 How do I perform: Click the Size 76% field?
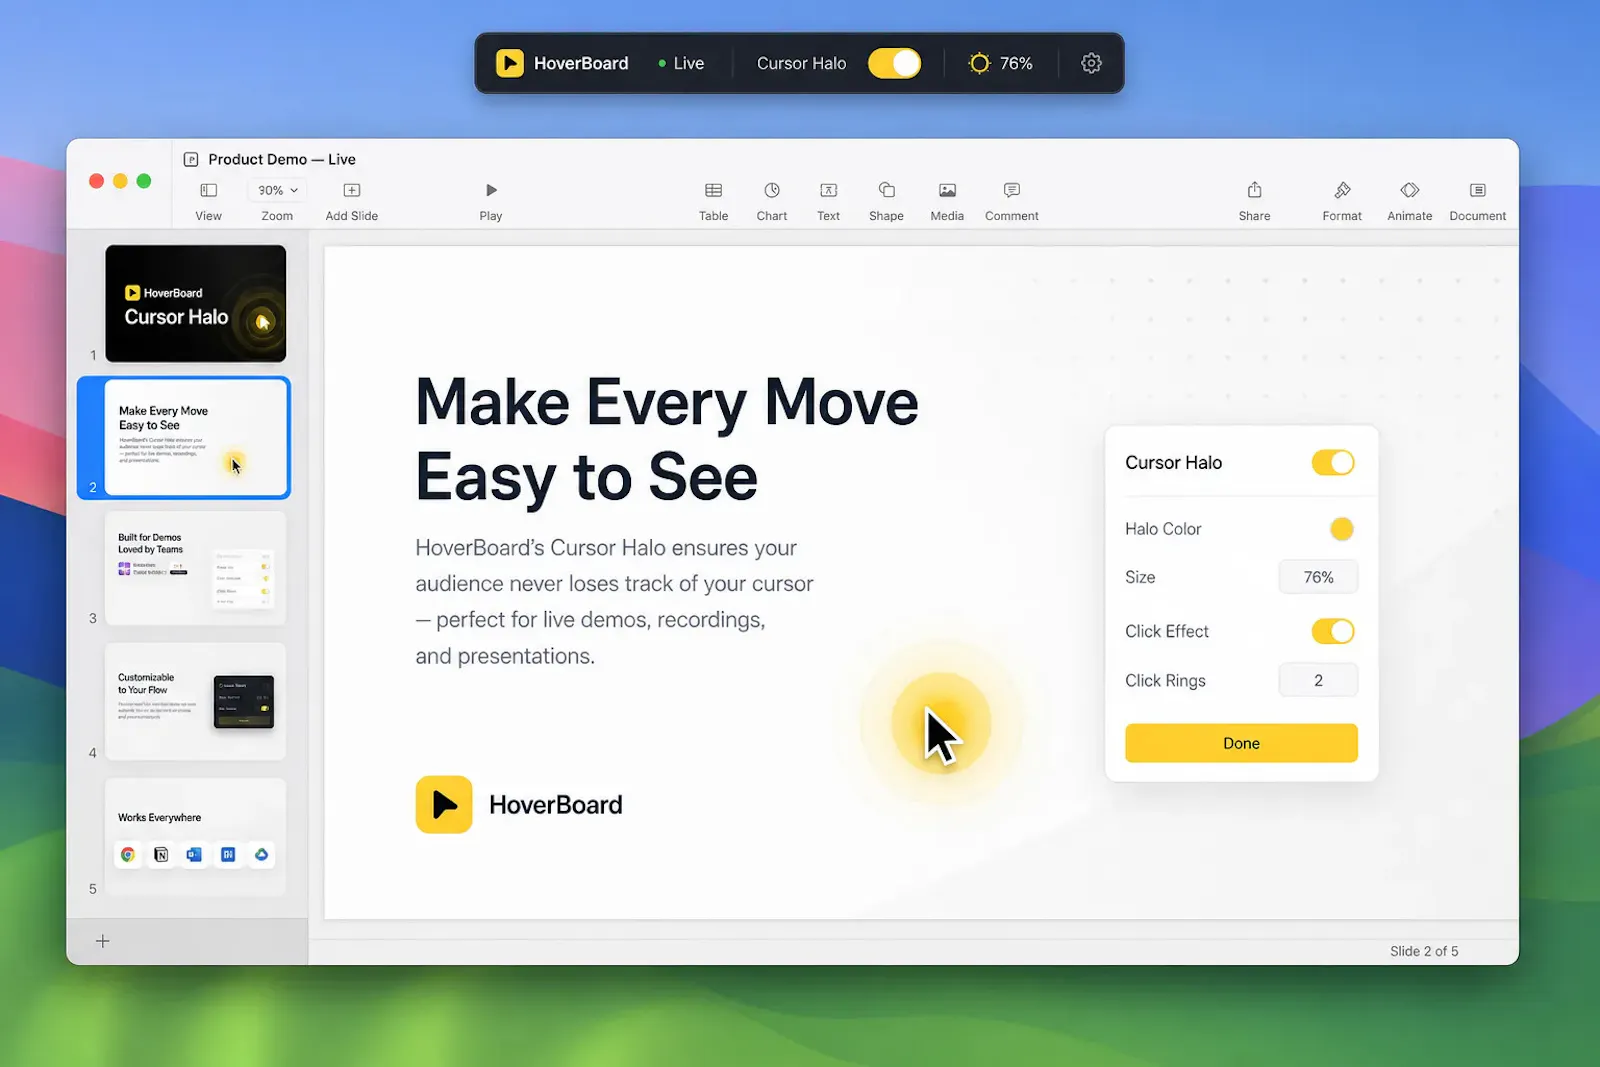(1318, 577)
